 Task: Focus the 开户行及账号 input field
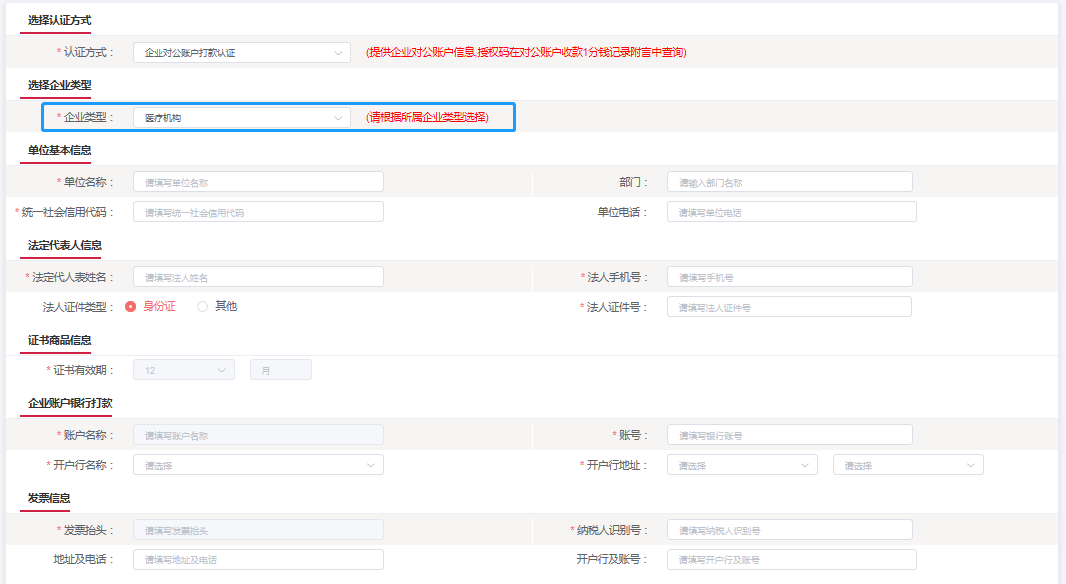pos(791,559)
